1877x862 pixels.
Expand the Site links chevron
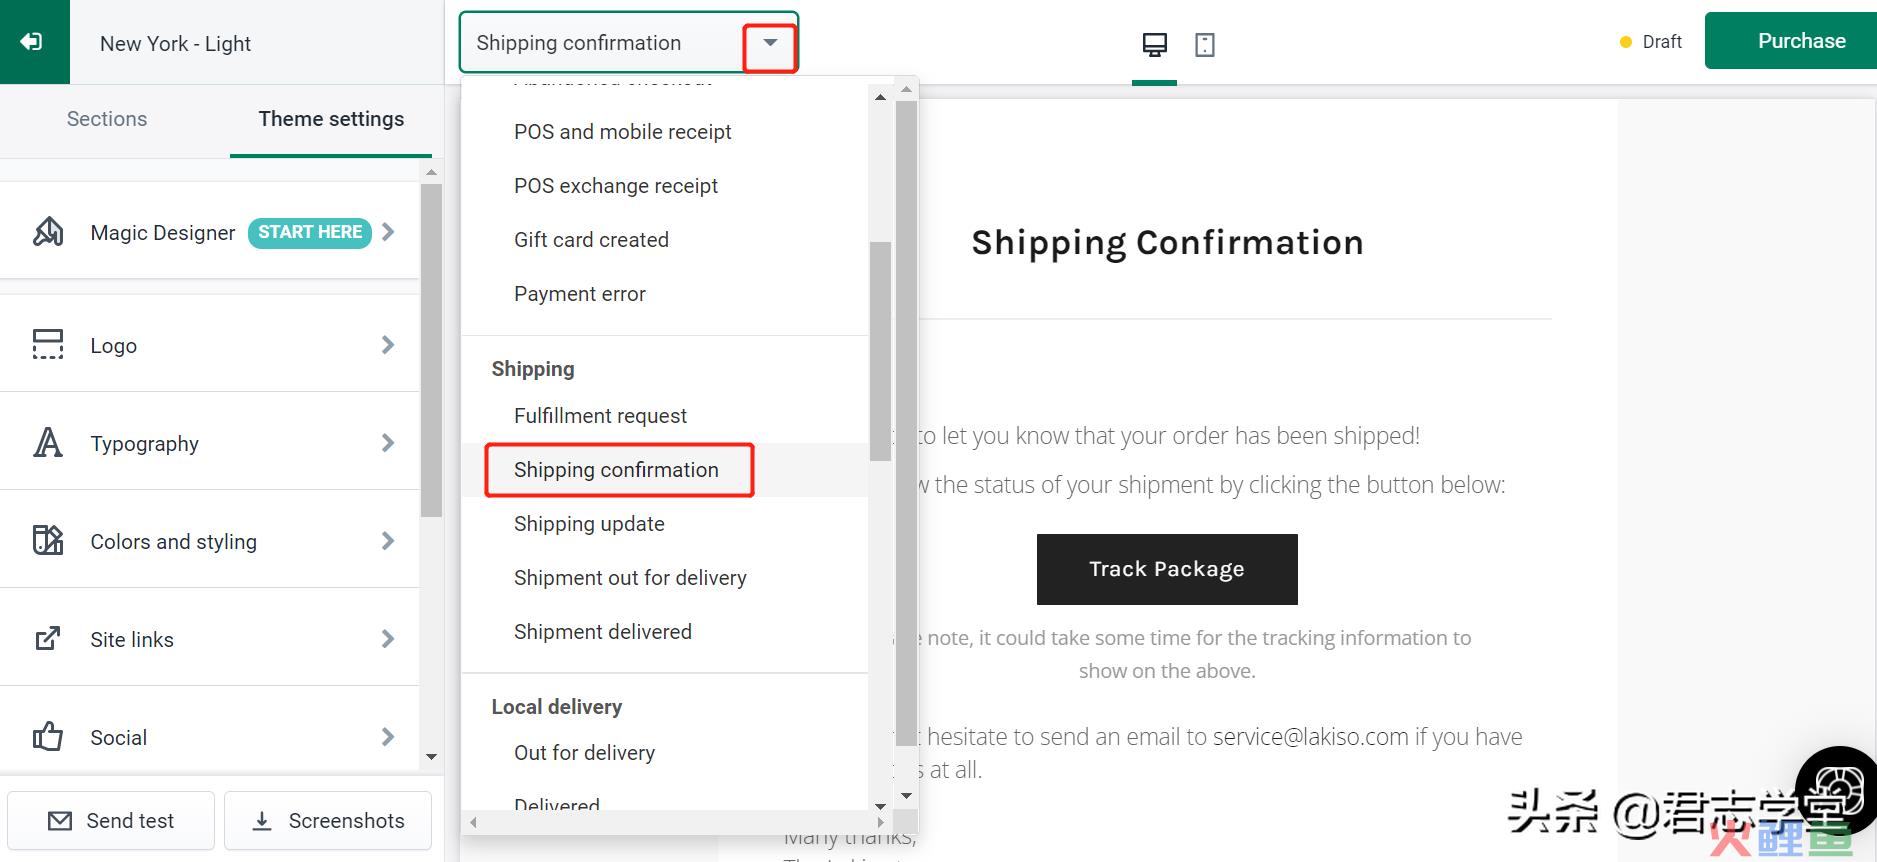point(388,639)
